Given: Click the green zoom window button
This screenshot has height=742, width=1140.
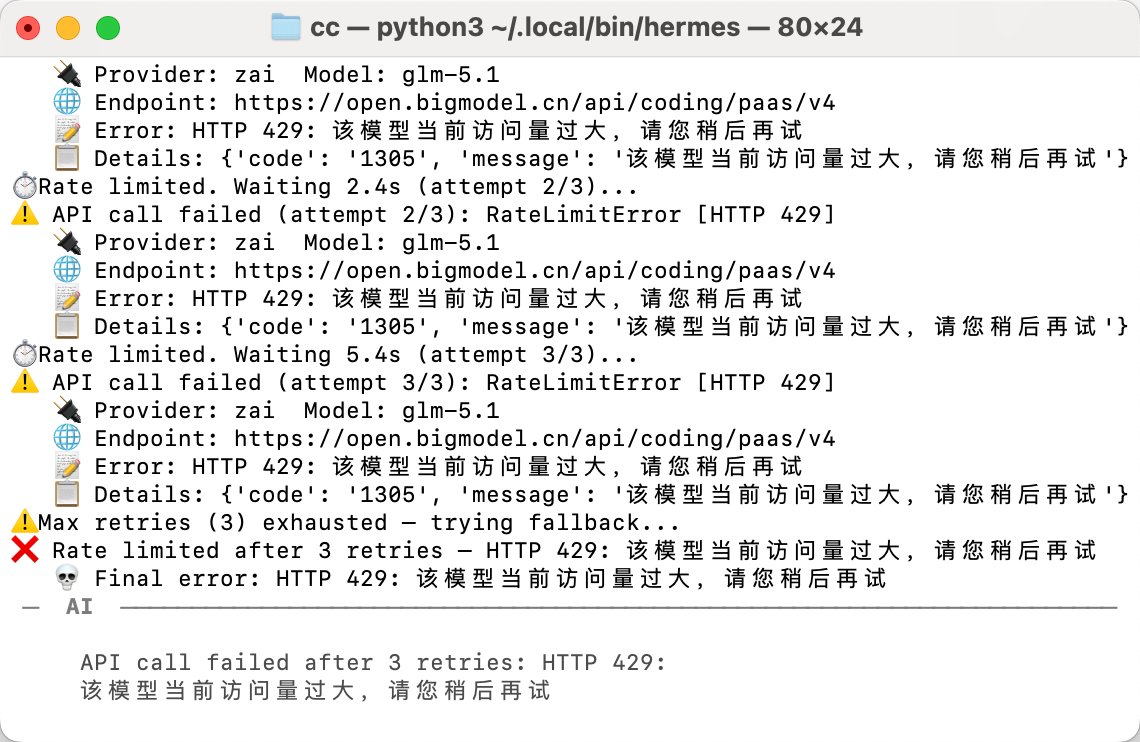Looking at the screenshot, I should pyautogui.click(x=108, y=28).
